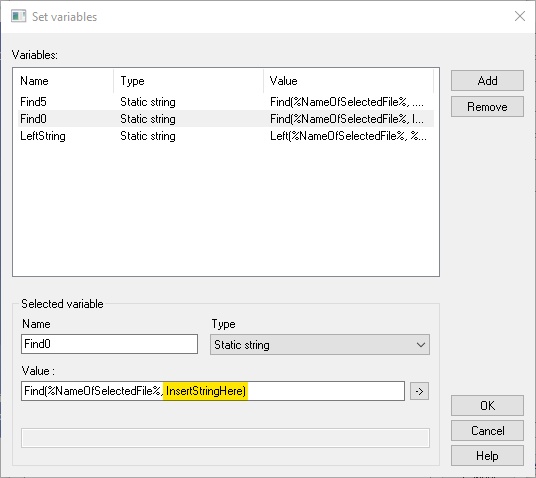
Task: Click the Name field containing Find0
Action: pyautogui.click(x=109, y=344)
